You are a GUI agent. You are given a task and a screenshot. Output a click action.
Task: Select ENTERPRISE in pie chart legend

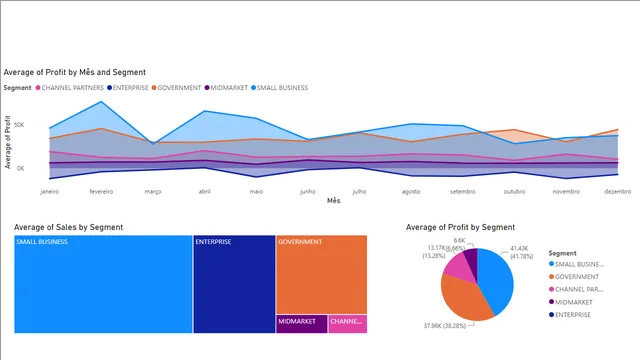pos(570,315)
